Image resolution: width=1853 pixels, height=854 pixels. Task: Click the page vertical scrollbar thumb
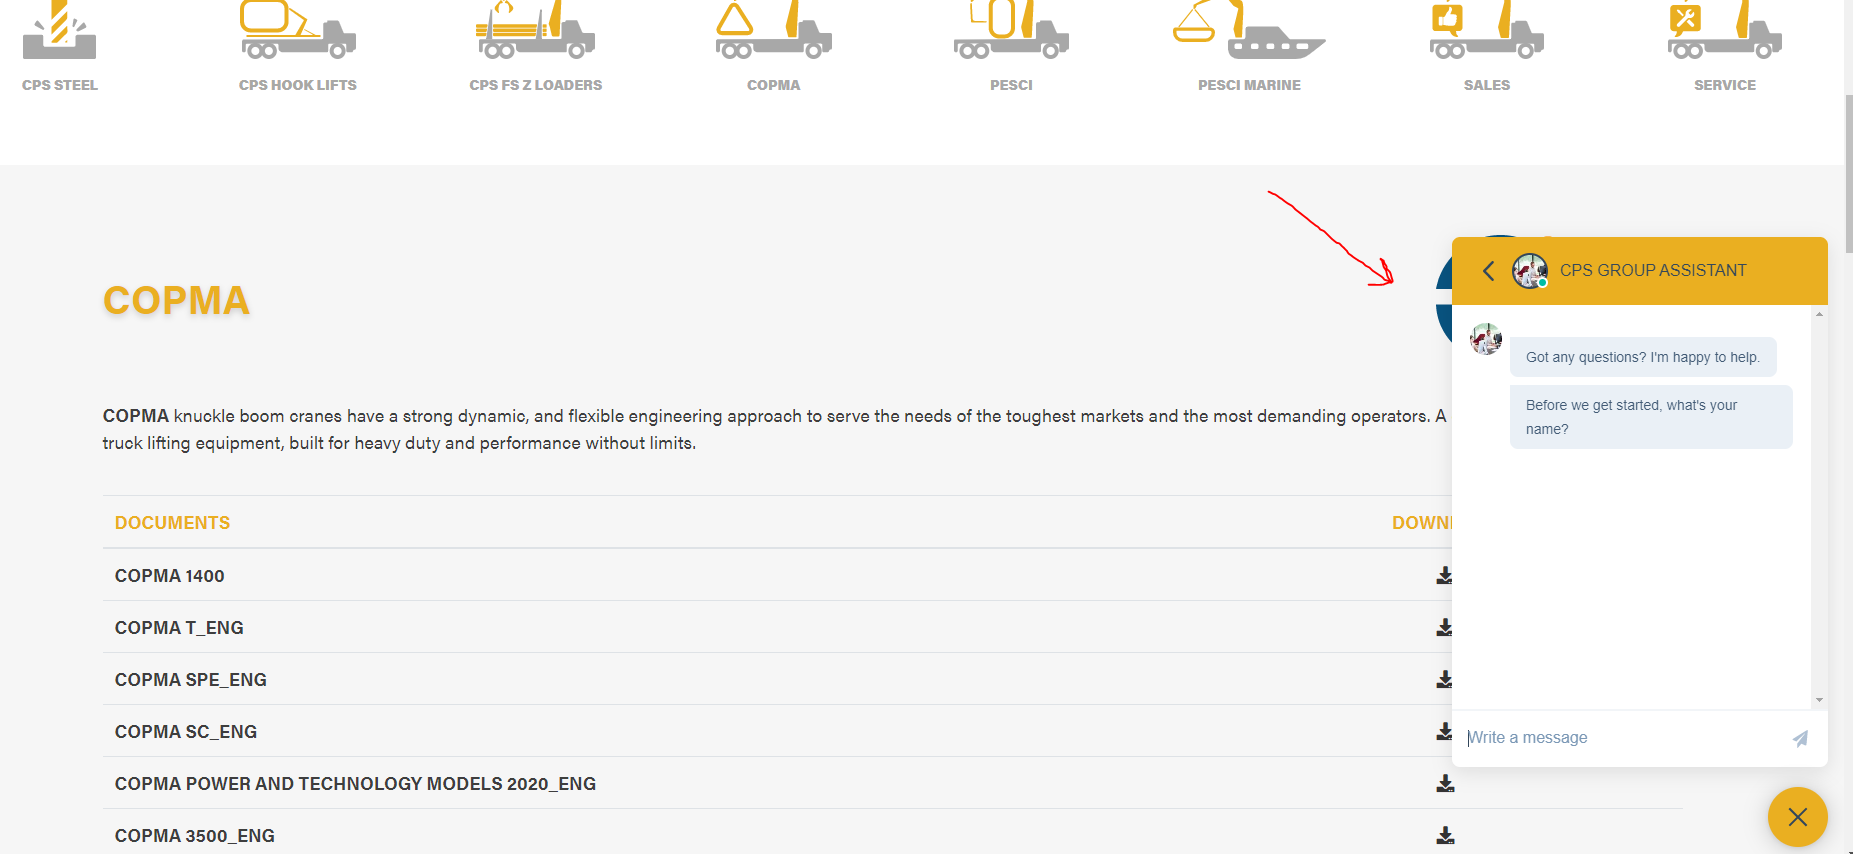point(1848,173)
